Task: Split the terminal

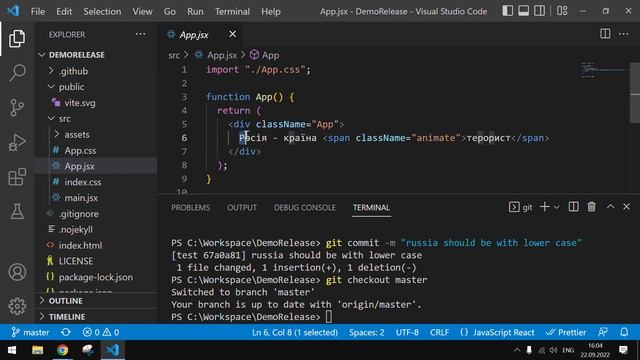Action: [573, 207]
